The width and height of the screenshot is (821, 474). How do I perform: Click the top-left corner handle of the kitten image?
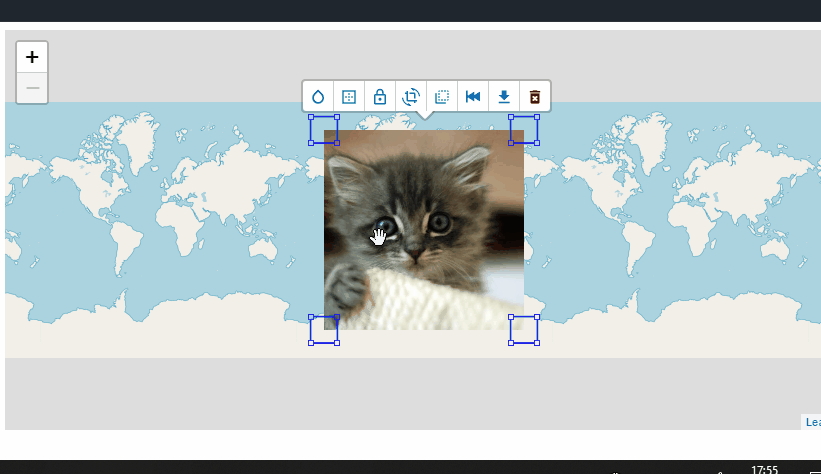(324, 130)
